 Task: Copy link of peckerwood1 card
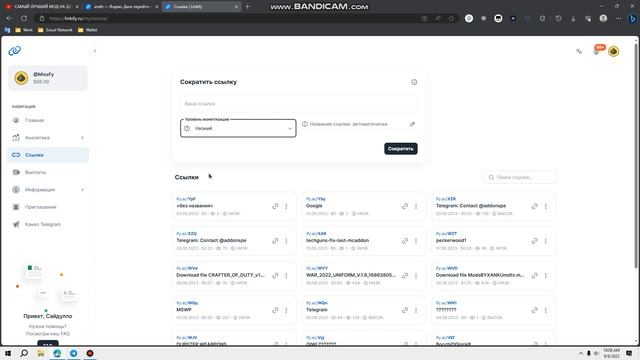click(x=535, y=241)
